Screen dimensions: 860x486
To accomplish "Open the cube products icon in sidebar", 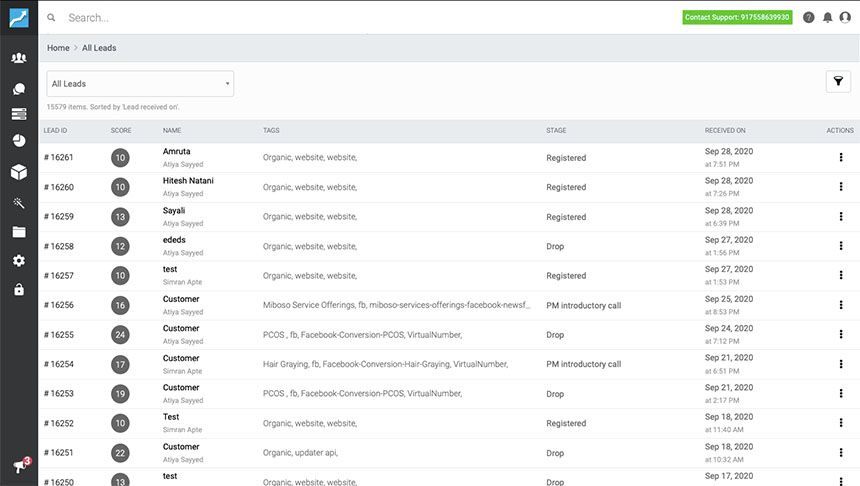I will (x=19, y=172).
